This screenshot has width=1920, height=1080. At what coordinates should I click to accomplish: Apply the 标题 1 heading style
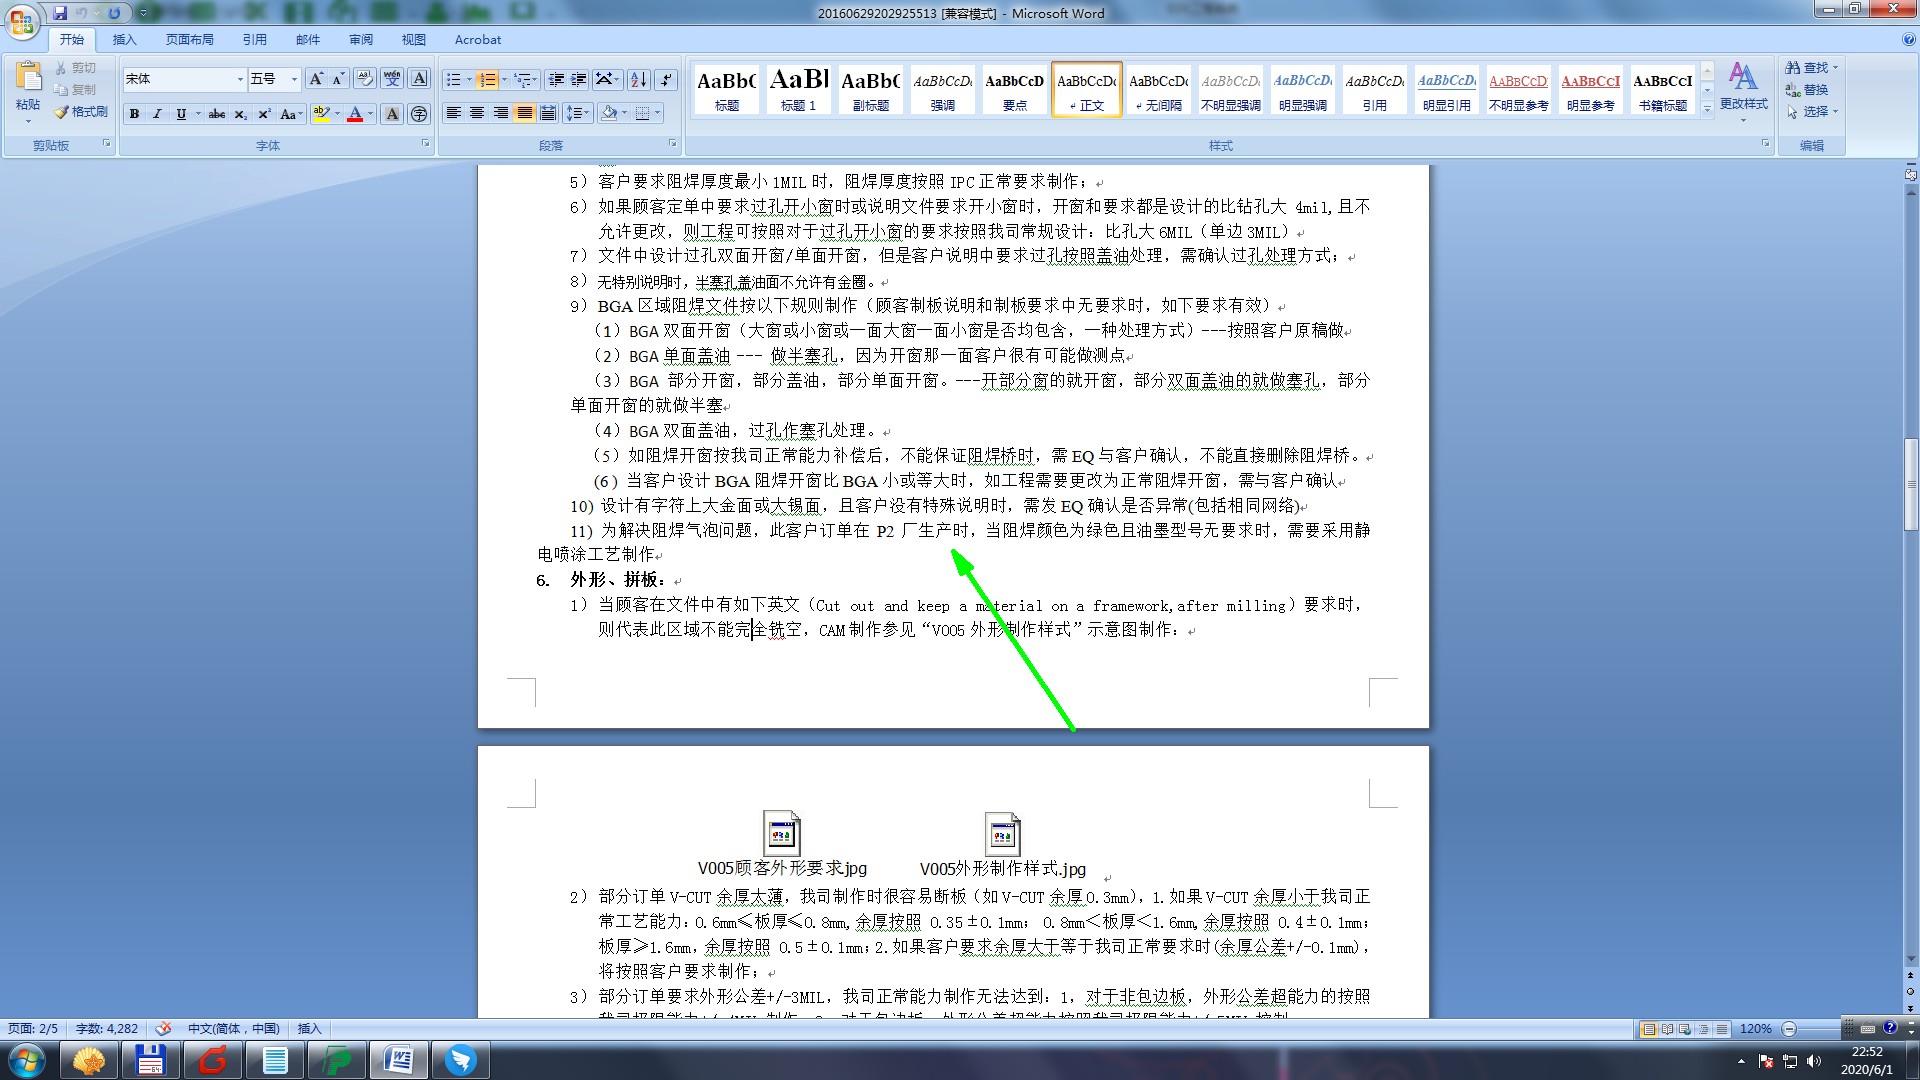click(798, 89)
